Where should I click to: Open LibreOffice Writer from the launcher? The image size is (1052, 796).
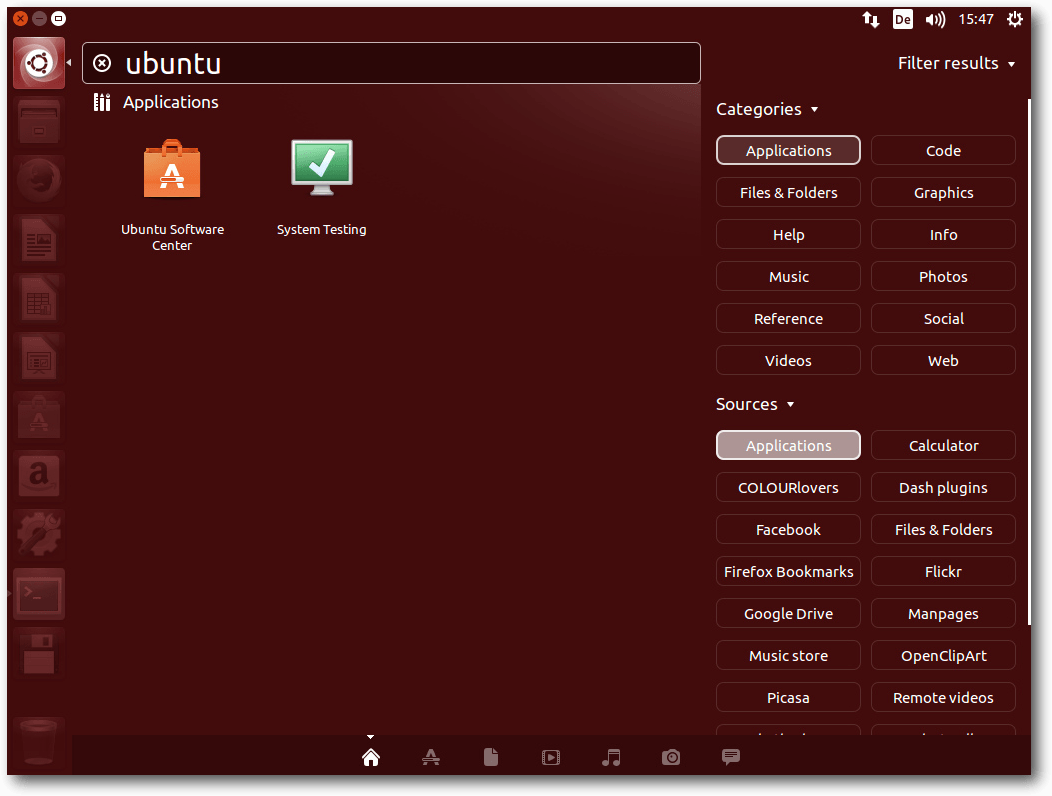pos(39,239)
